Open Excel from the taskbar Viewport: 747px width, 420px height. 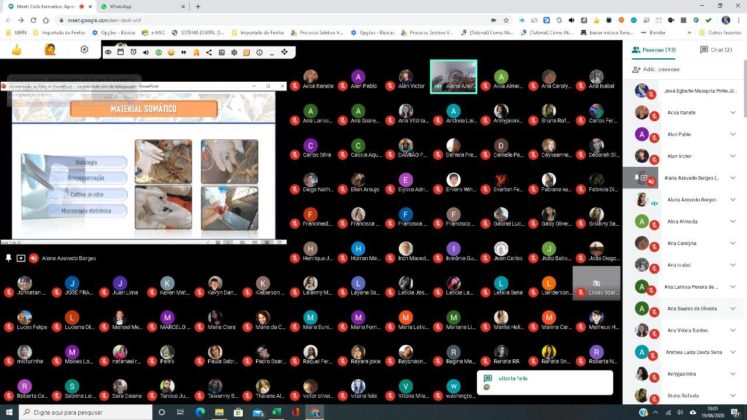[276, 412]
